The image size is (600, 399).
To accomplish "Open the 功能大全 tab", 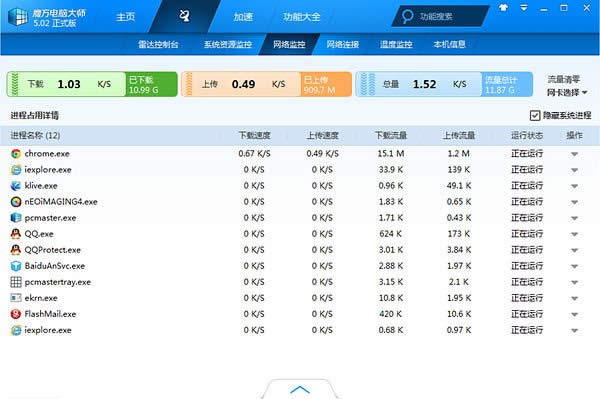I will [x=302, y=17].
